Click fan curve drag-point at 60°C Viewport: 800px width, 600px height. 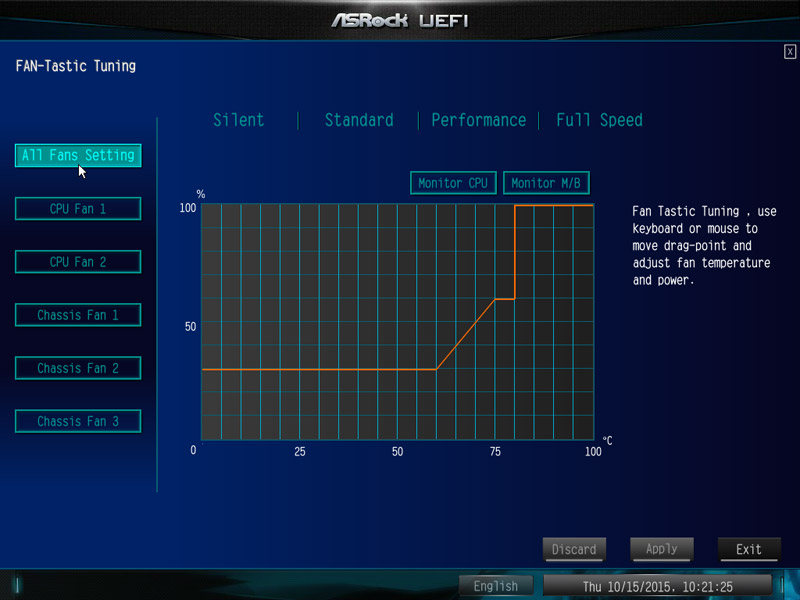(437, 369)
